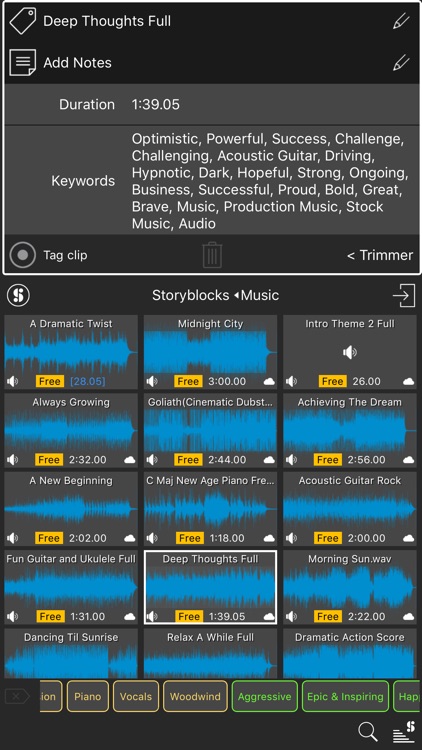This screenshot has height=750, width=422.
Task: Preview A Dramatic Twist with speaker icon
Action: coord(12,381)
